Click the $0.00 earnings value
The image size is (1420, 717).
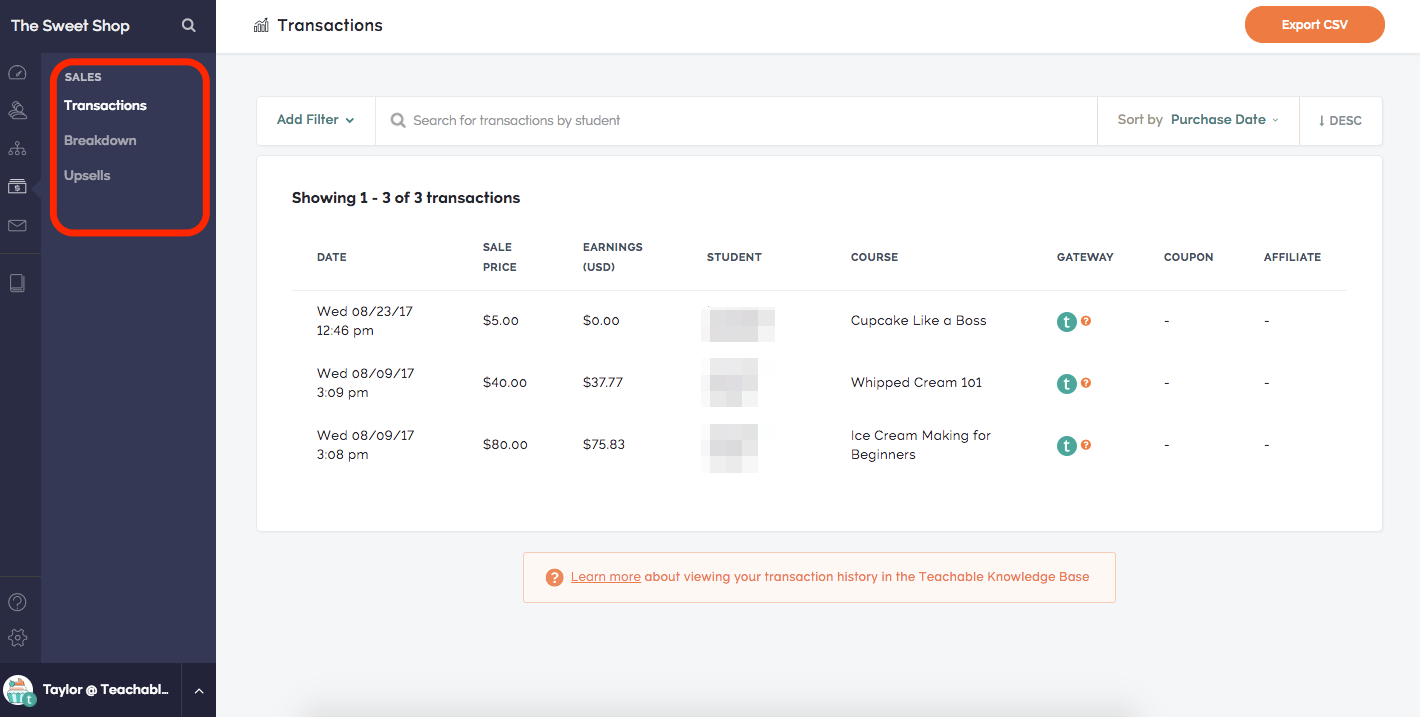(601, 321)
